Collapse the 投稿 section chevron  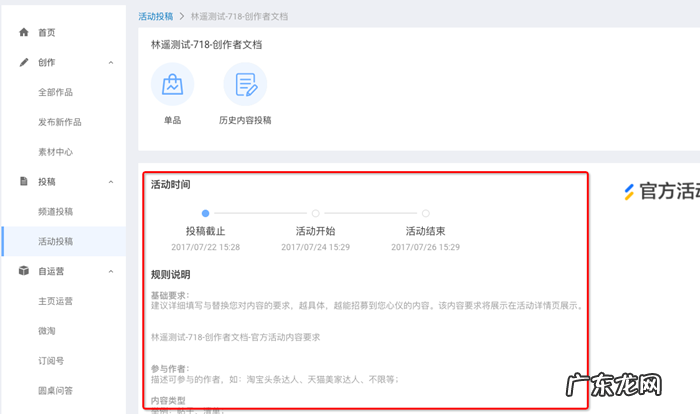(x=111, y=182)
